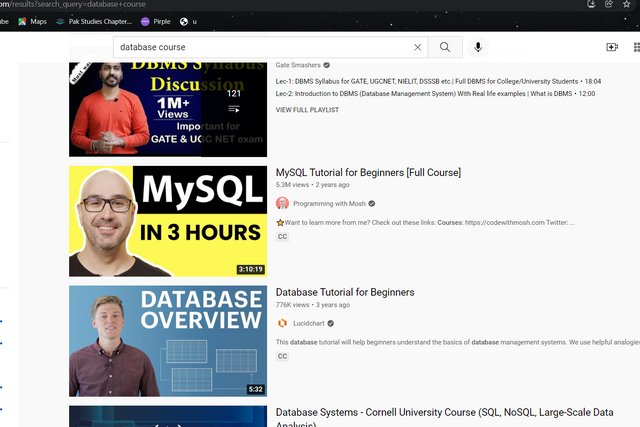
Task: Open Pak Studies Chapter bookmark
Action: (x=94, y=22)
